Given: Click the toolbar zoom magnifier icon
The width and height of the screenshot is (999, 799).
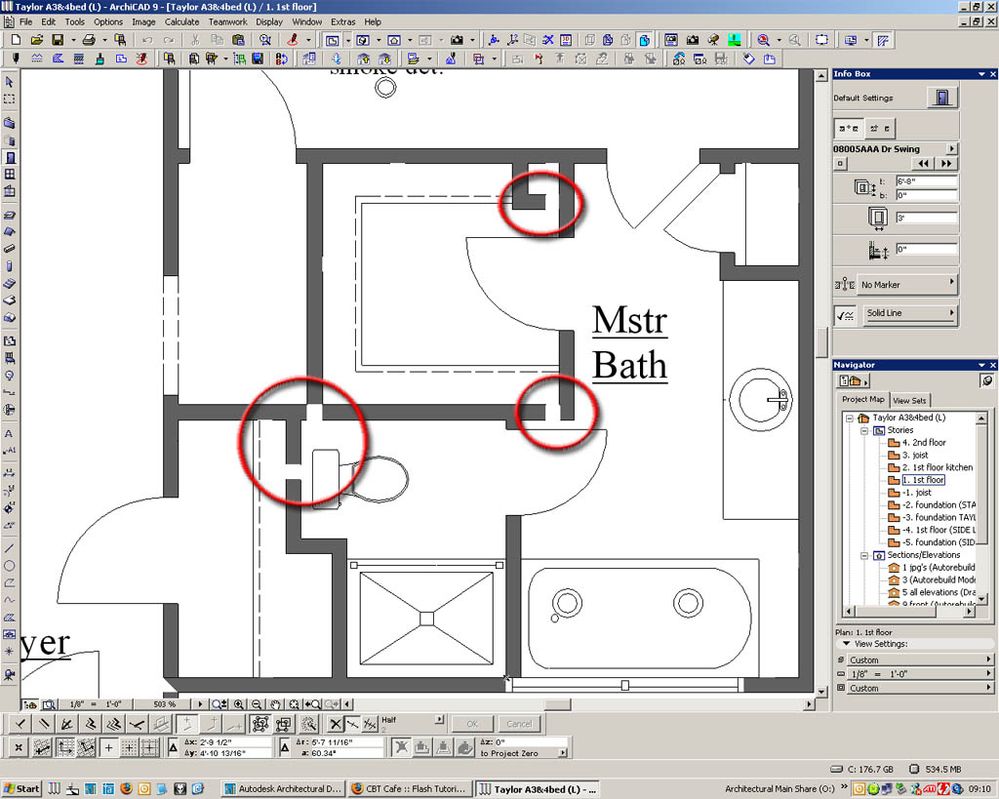Looking at the screenshot, I should coord(763,40).
